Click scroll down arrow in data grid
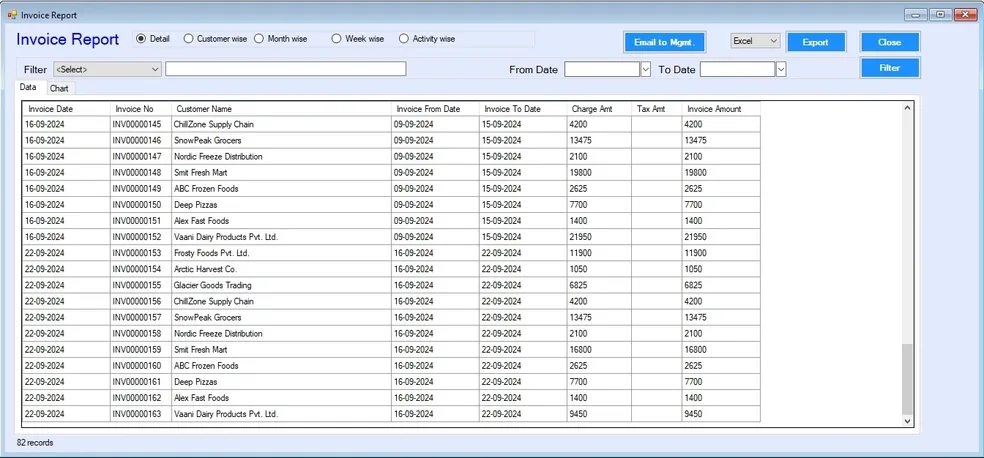The width and height of the screenshot is (984, 458). pos(908,421)
